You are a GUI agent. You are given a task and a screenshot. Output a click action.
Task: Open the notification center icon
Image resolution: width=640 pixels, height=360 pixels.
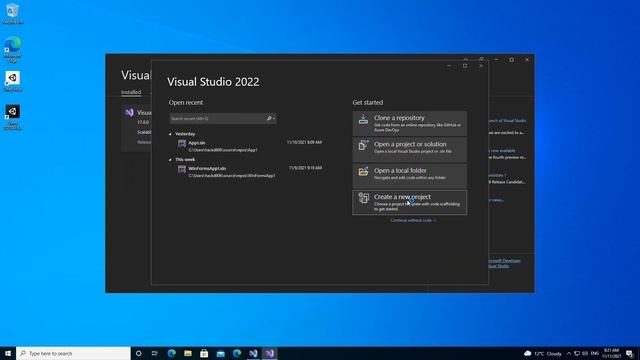pyautogui.click(x=629, y=353)
